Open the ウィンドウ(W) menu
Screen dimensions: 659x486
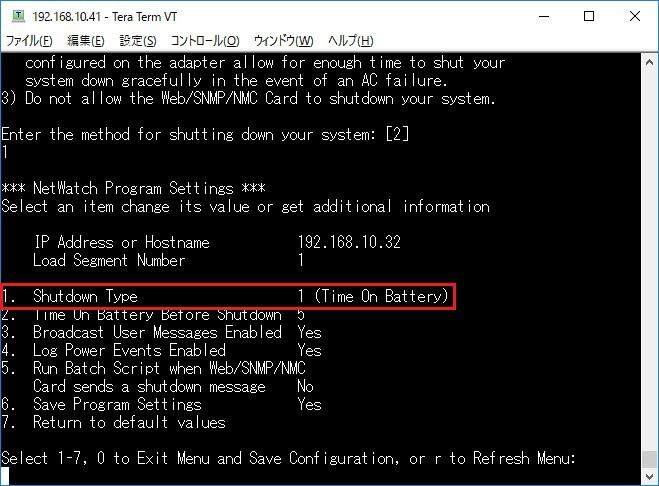[284, 41]
